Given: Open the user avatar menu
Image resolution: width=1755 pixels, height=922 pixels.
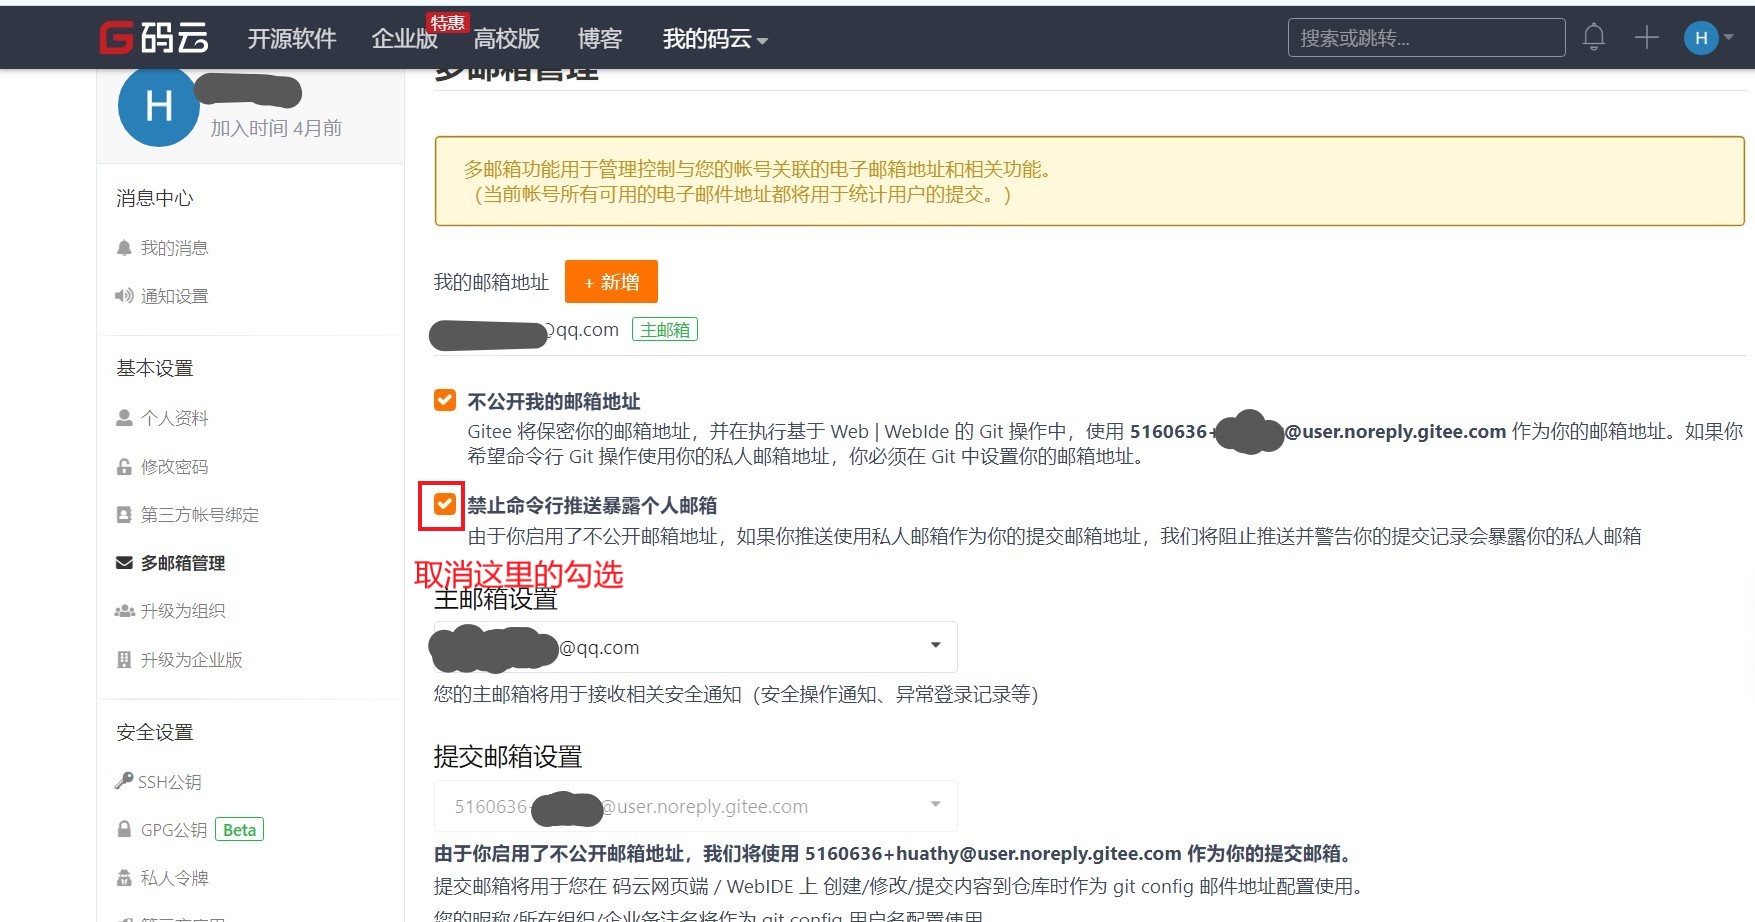Looking at the screenshot, I should 1701,37.
